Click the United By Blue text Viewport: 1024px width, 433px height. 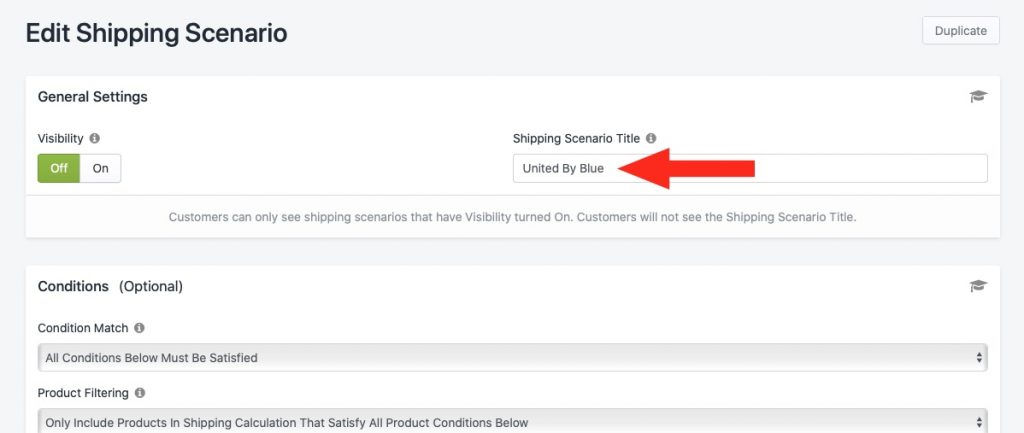563,168
